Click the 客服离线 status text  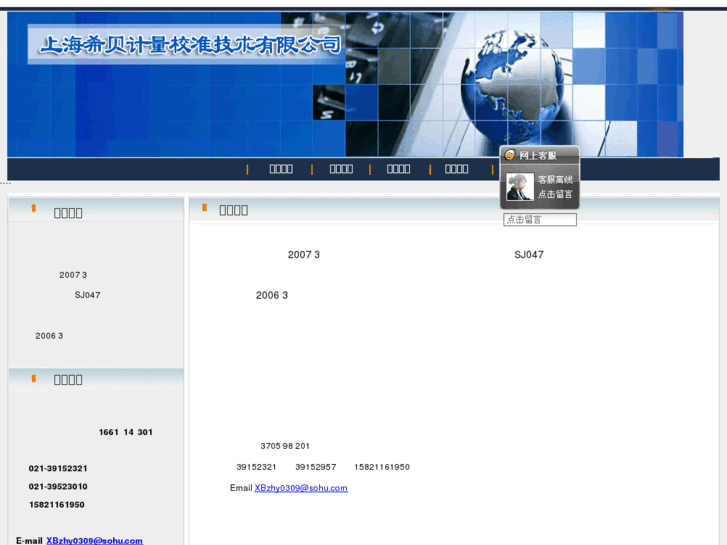[555, 180]
